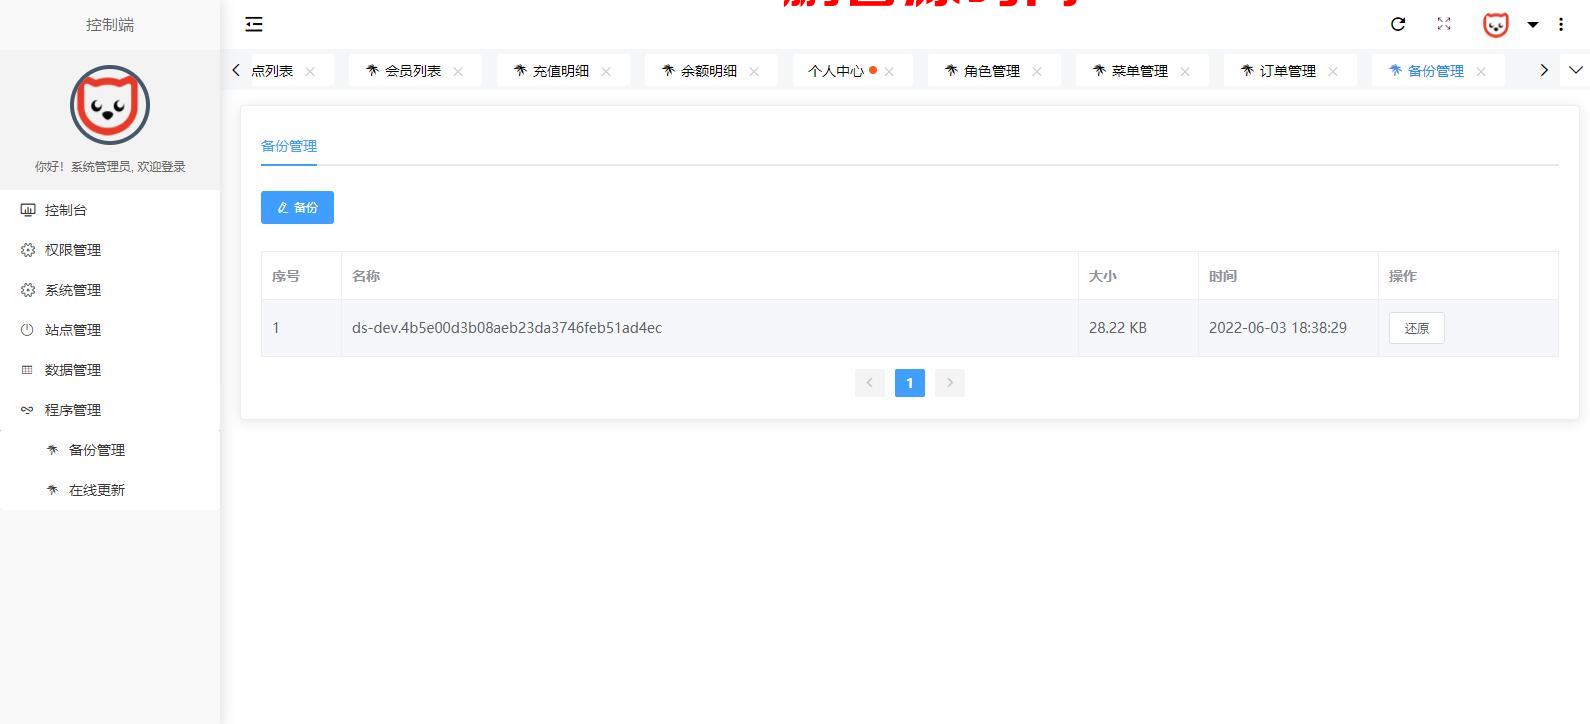The height and width of the screenshot is (724, 1590).
Task: Switch to the 余额明细 tab
Action: point(709,71)
